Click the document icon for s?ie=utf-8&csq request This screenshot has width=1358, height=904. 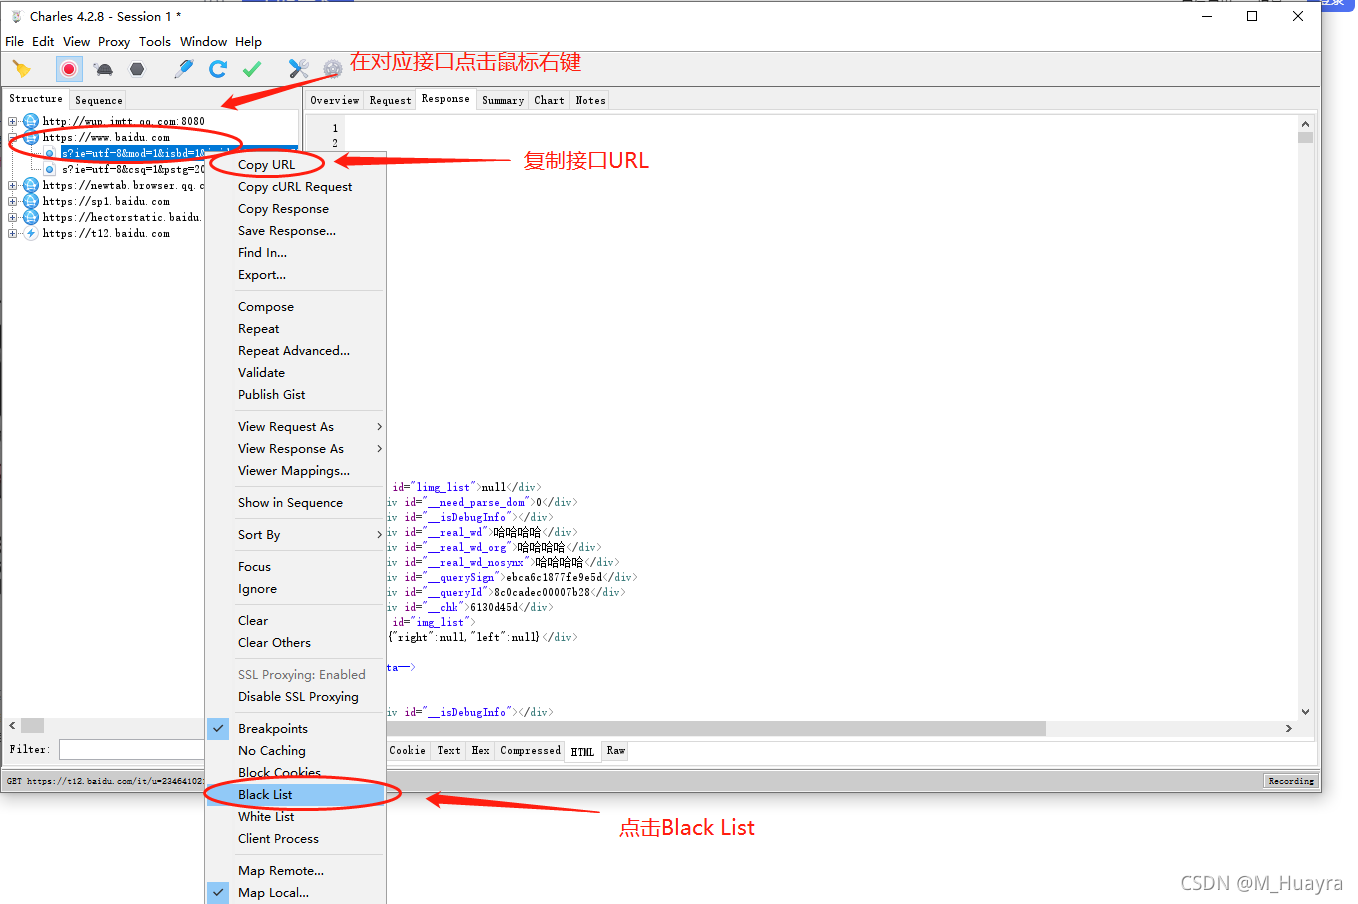point(50,170)
